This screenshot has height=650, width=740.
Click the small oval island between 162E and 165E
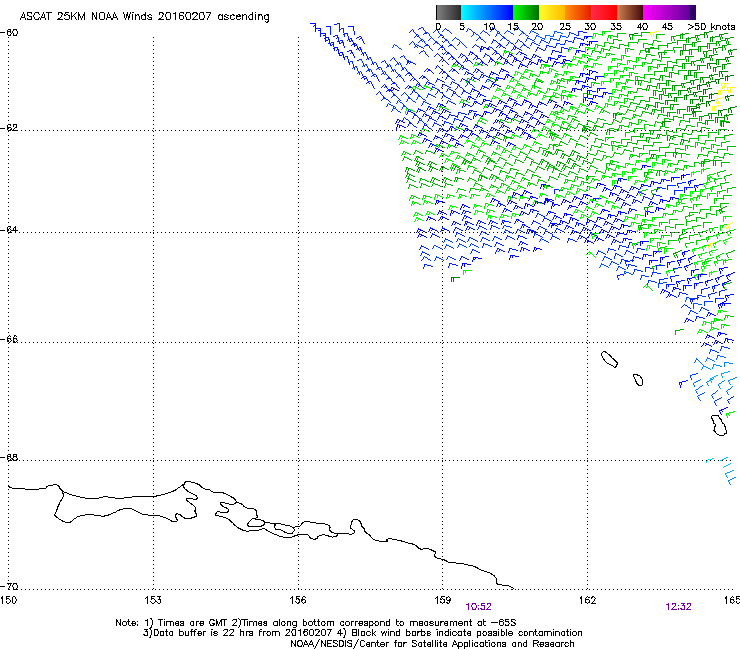coord(638,380)
